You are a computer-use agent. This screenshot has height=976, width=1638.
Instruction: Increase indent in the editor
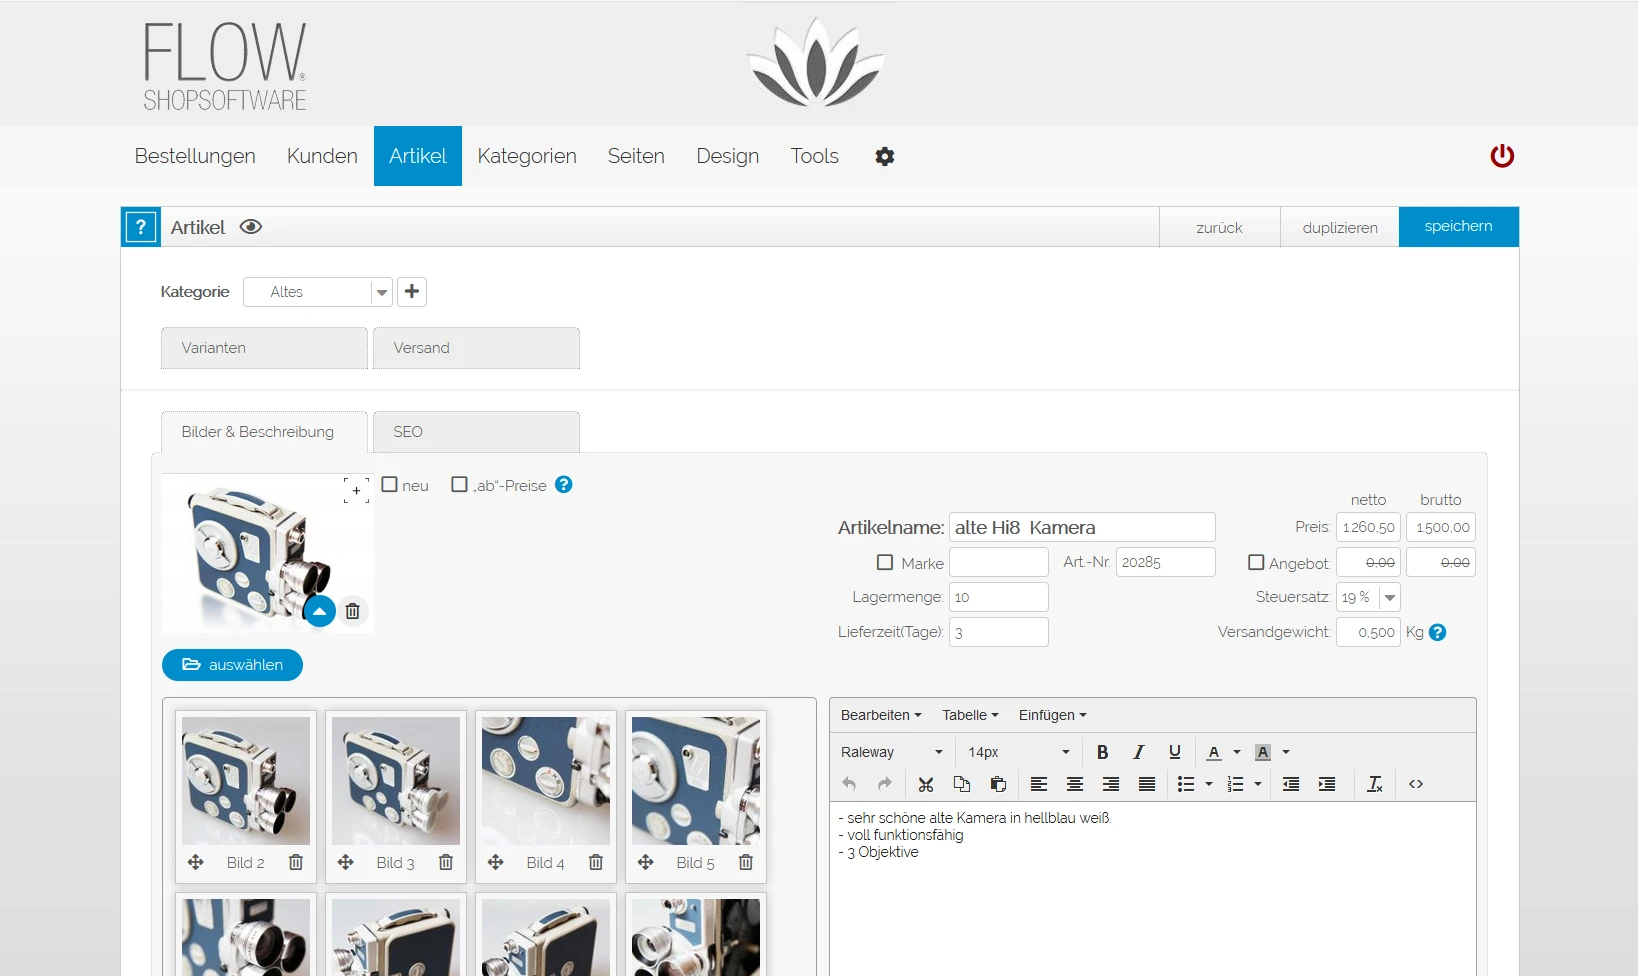(x=1327, y=784)
